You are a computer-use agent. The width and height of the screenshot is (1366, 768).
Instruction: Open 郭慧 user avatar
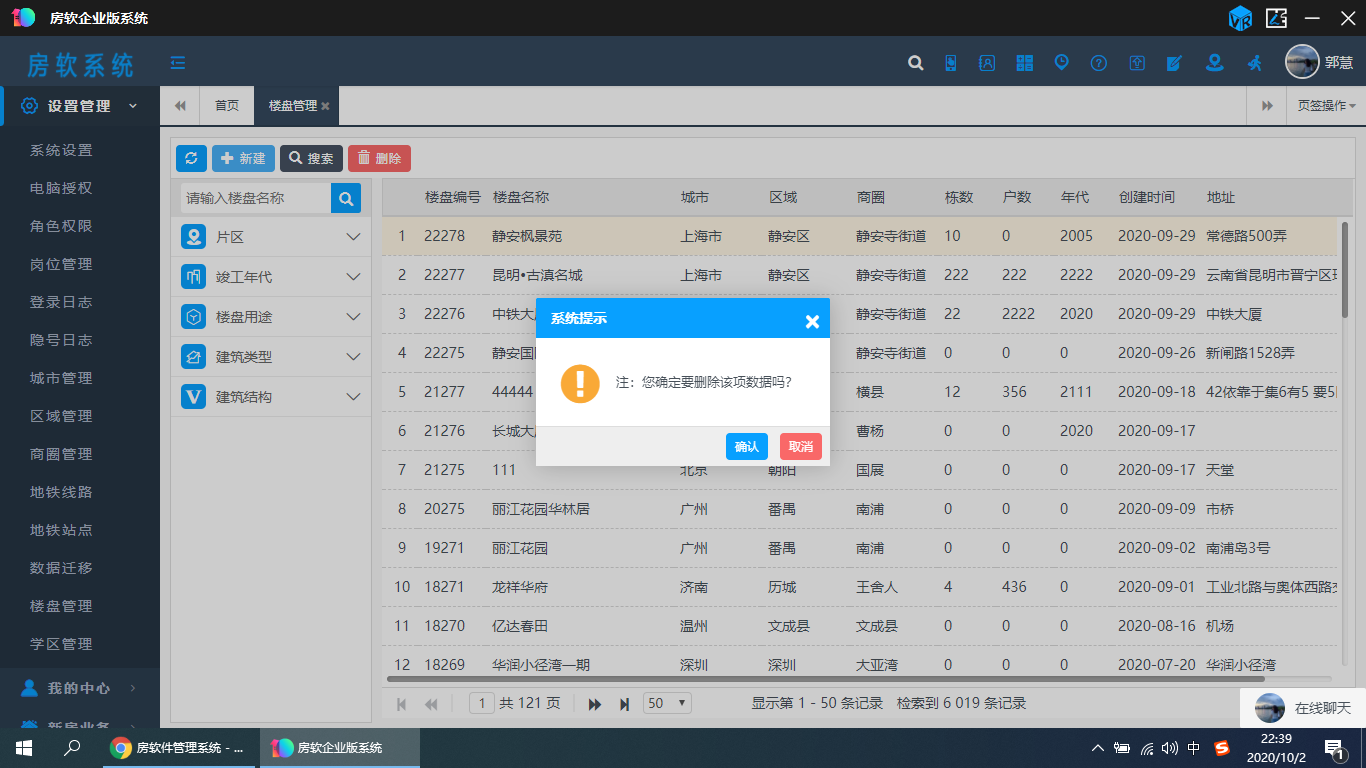(1302, 62)
